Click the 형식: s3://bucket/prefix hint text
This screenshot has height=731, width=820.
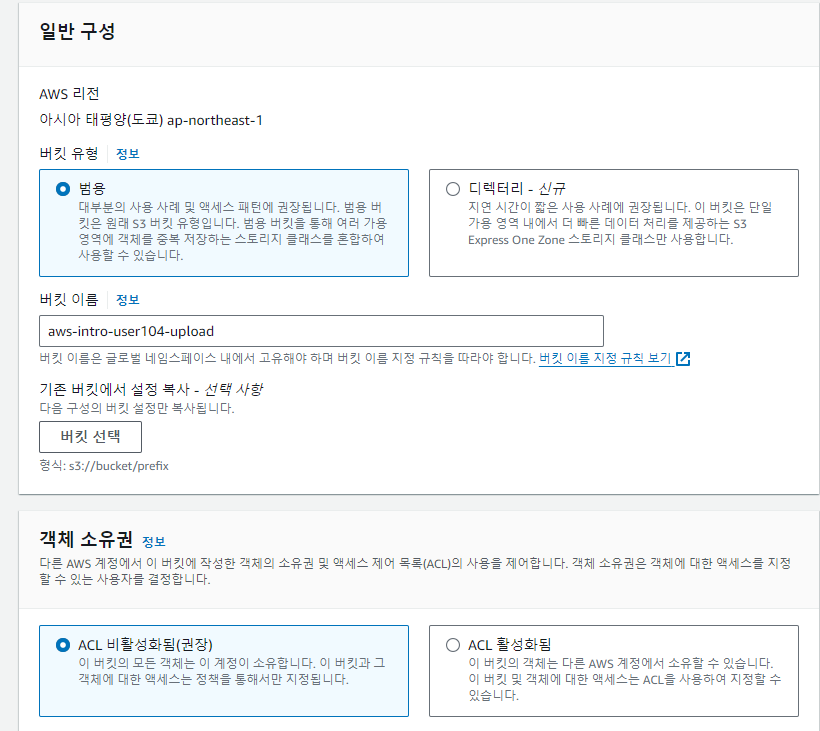point(104,466)
